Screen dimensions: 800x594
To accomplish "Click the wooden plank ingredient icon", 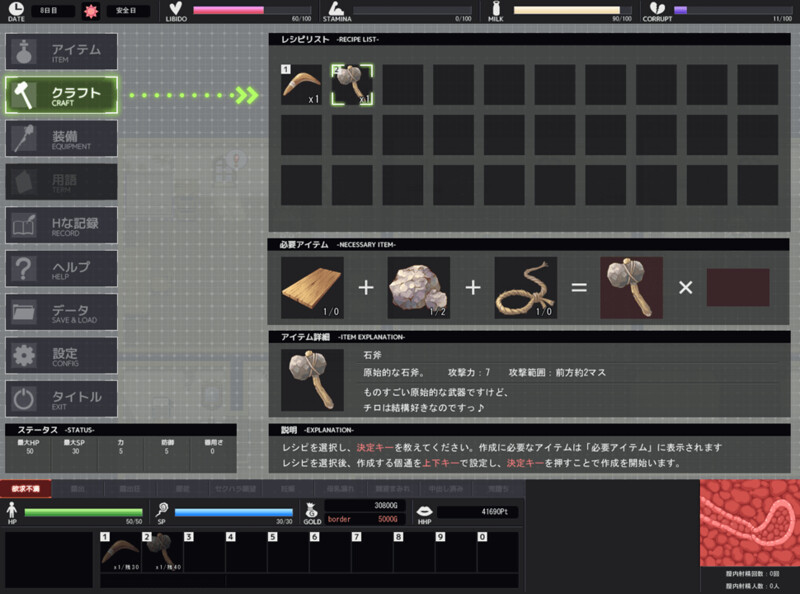I will click(x=312, y=288).
